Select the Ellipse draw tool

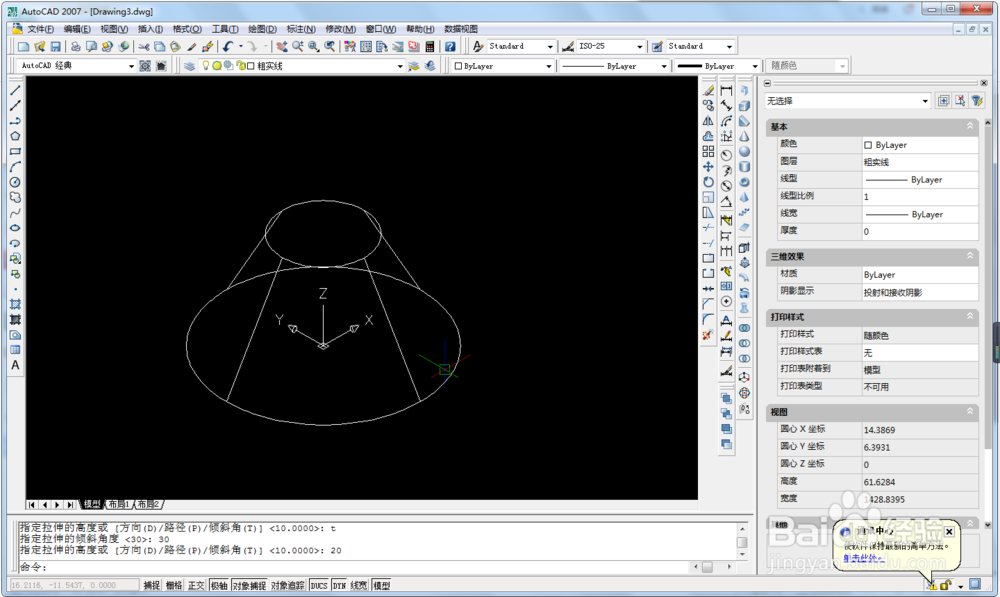15,228
